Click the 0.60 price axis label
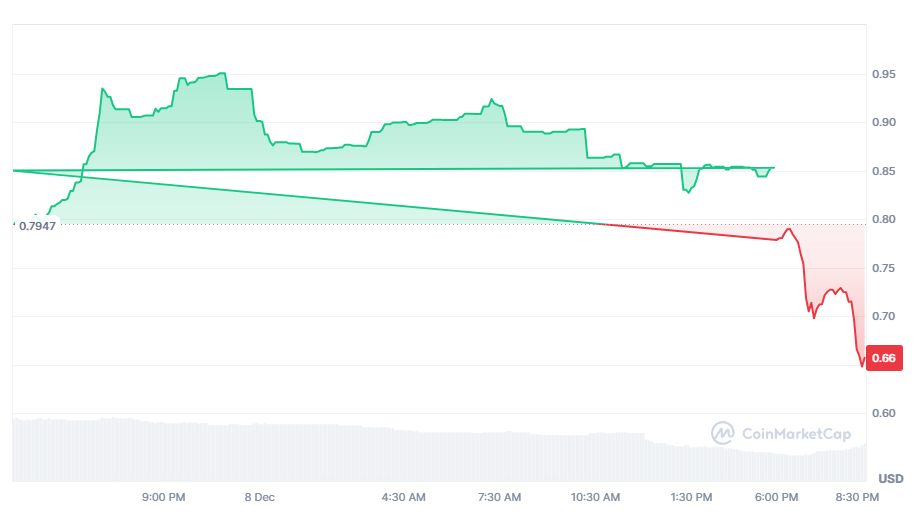 pos(883,413)
